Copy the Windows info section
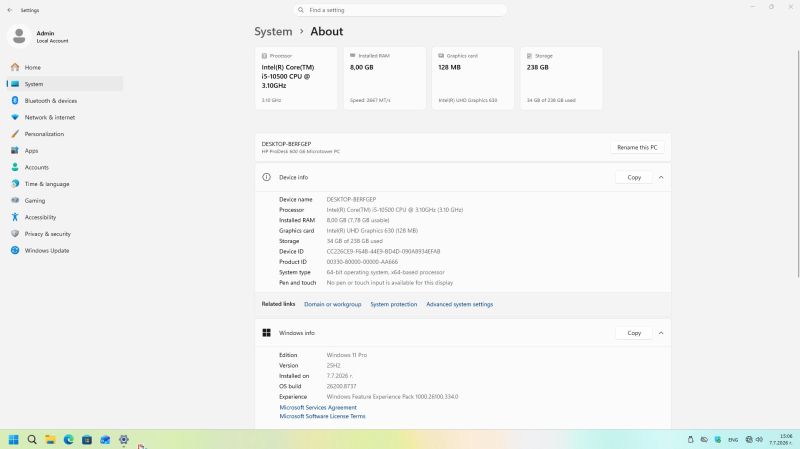This screenshot has height=449, width=800. coord(634,333)
